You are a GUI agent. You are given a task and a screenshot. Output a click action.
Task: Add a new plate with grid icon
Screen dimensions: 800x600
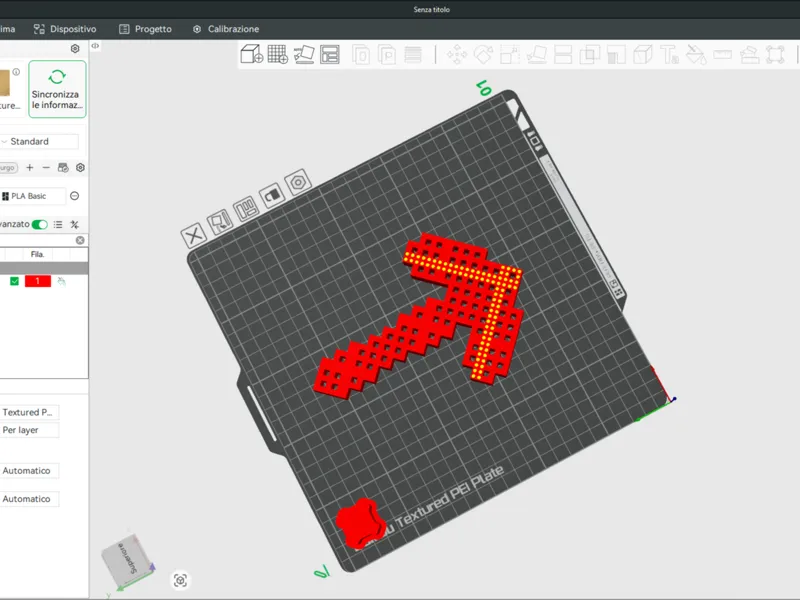pos(278,54)
